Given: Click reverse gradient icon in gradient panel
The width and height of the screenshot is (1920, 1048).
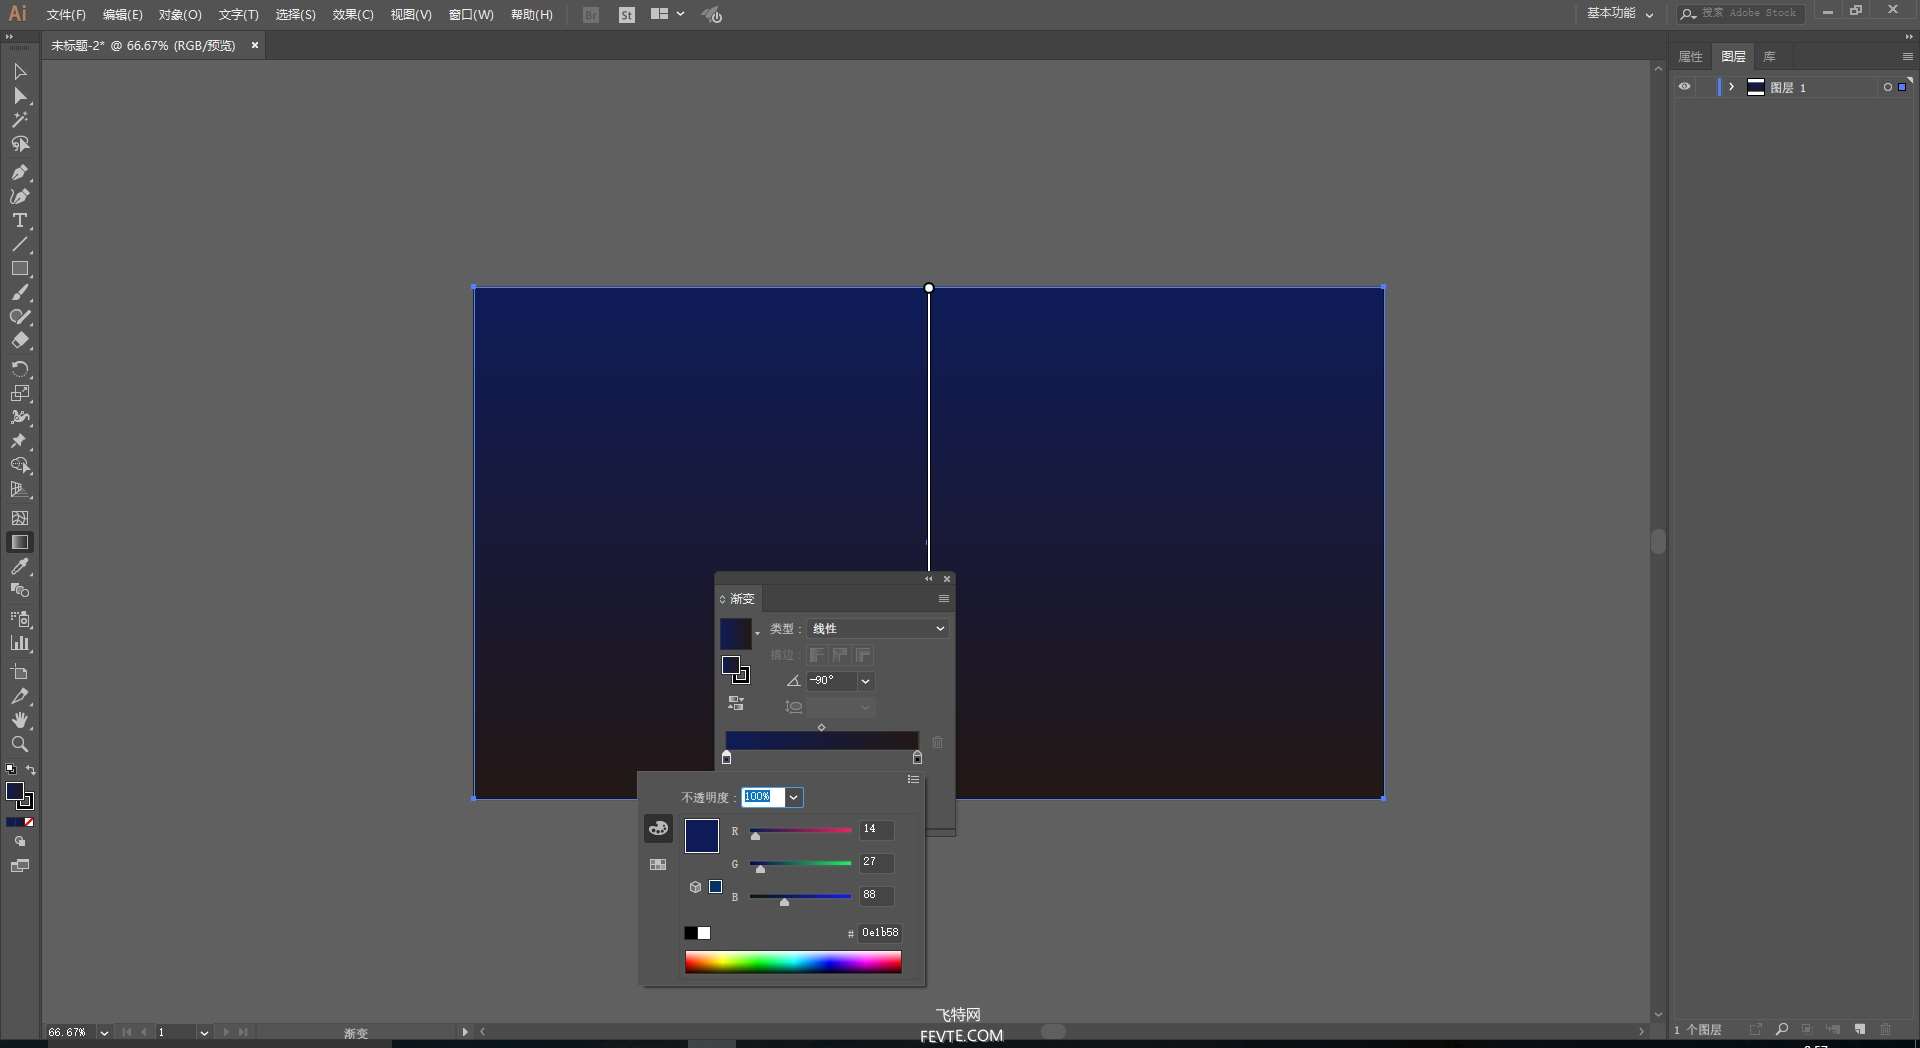Looking at the screenshot, I should click(736, 704).
